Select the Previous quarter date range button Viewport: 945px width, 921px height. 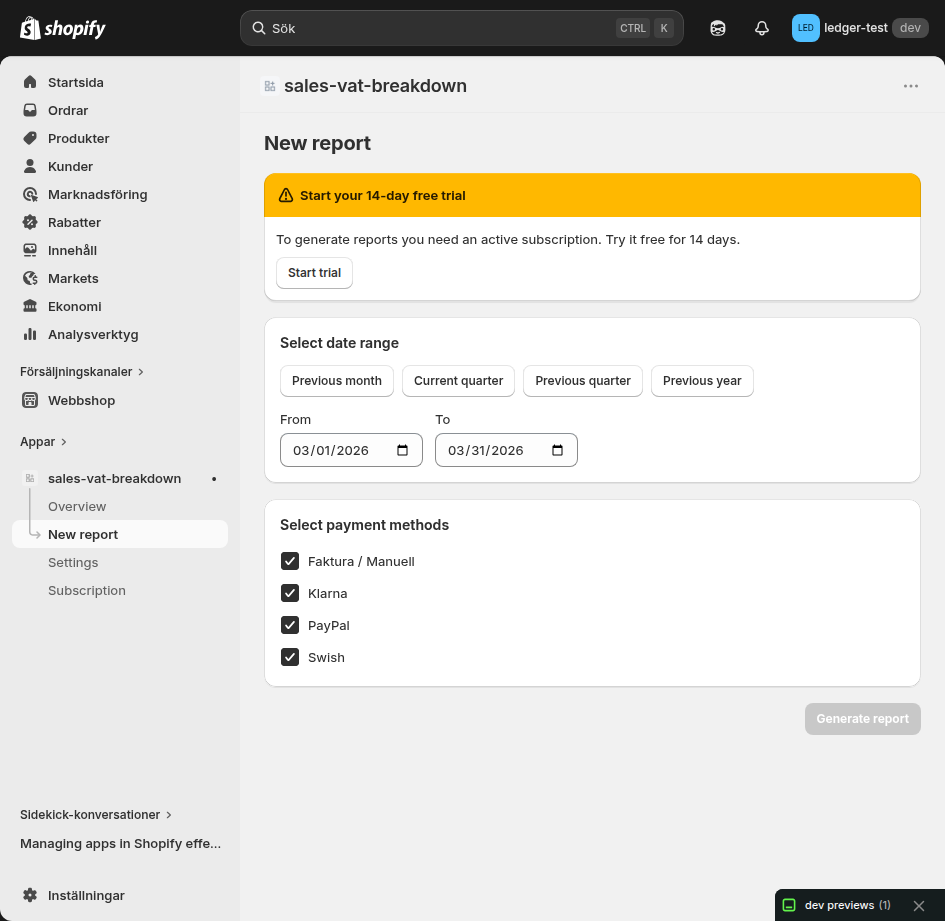pos(582,381)
